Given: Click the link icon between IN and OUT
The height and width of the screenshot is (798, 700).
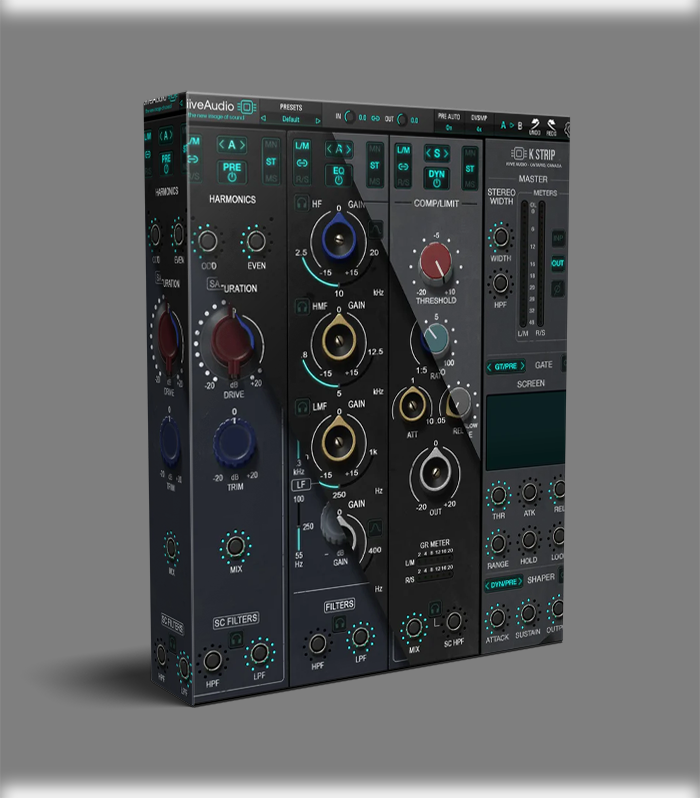Looking at the screenshot, I should pyautogui.click(x=375, y=118).
